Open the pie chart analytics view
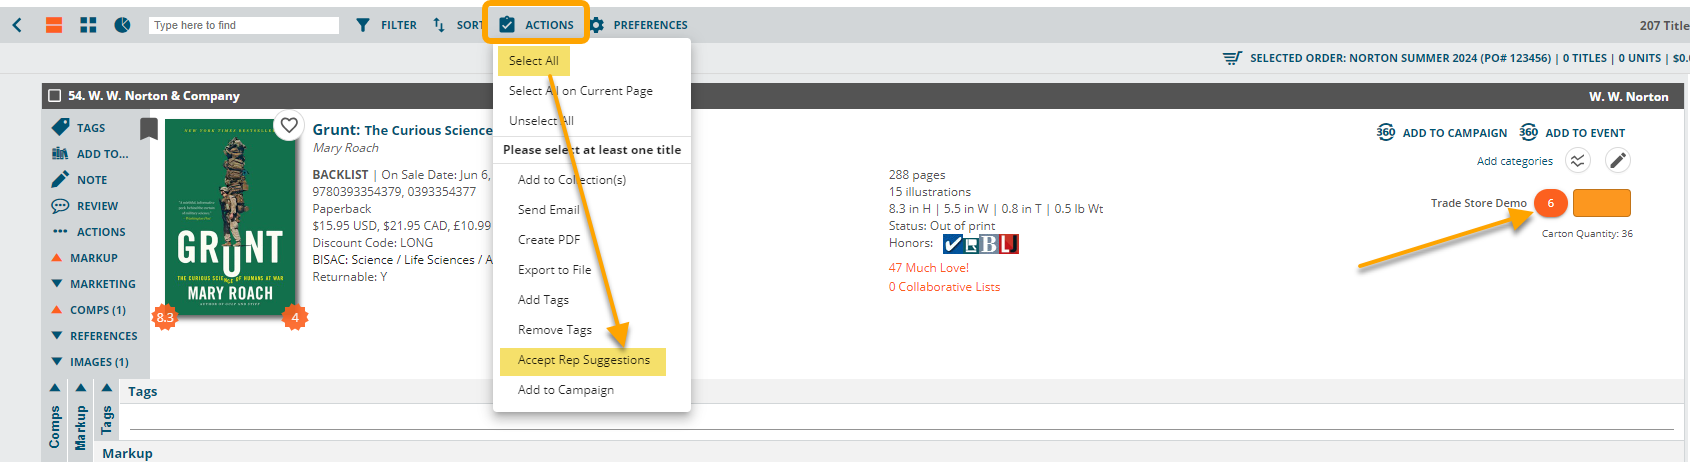Image resolution: width=1690 pixels, height=462 pixels. pos(122,25)
